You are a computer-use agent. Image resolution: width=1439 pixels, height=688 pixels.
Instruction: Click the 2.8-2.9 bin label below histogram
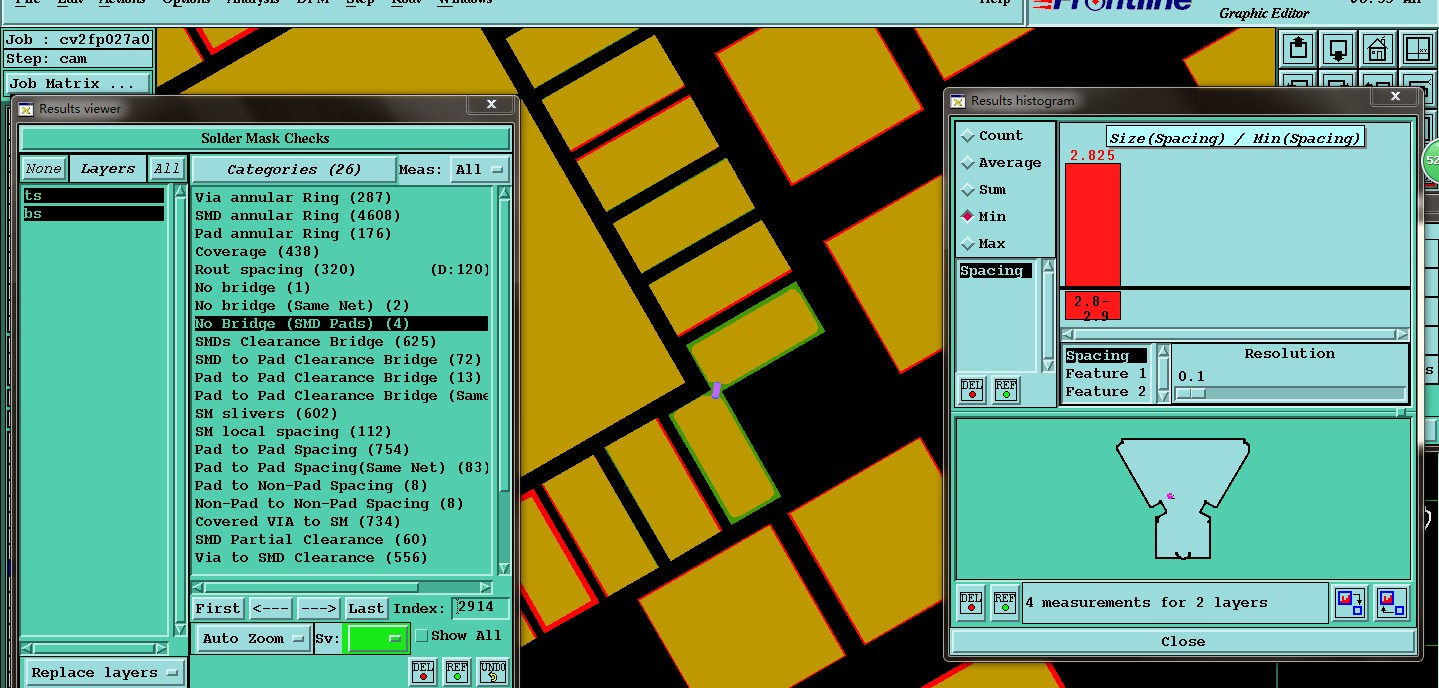1092,307
